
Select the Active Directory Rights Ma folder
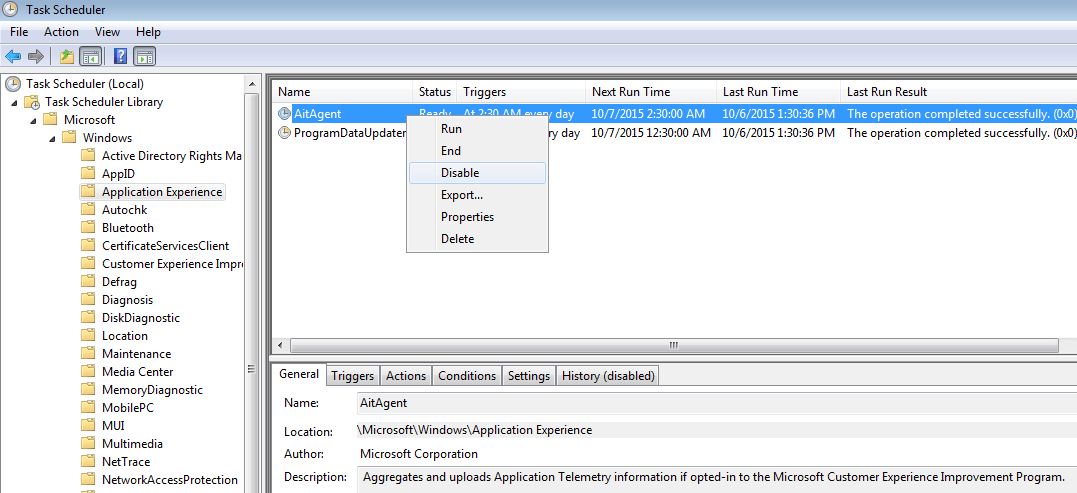(x=172, y=156)
